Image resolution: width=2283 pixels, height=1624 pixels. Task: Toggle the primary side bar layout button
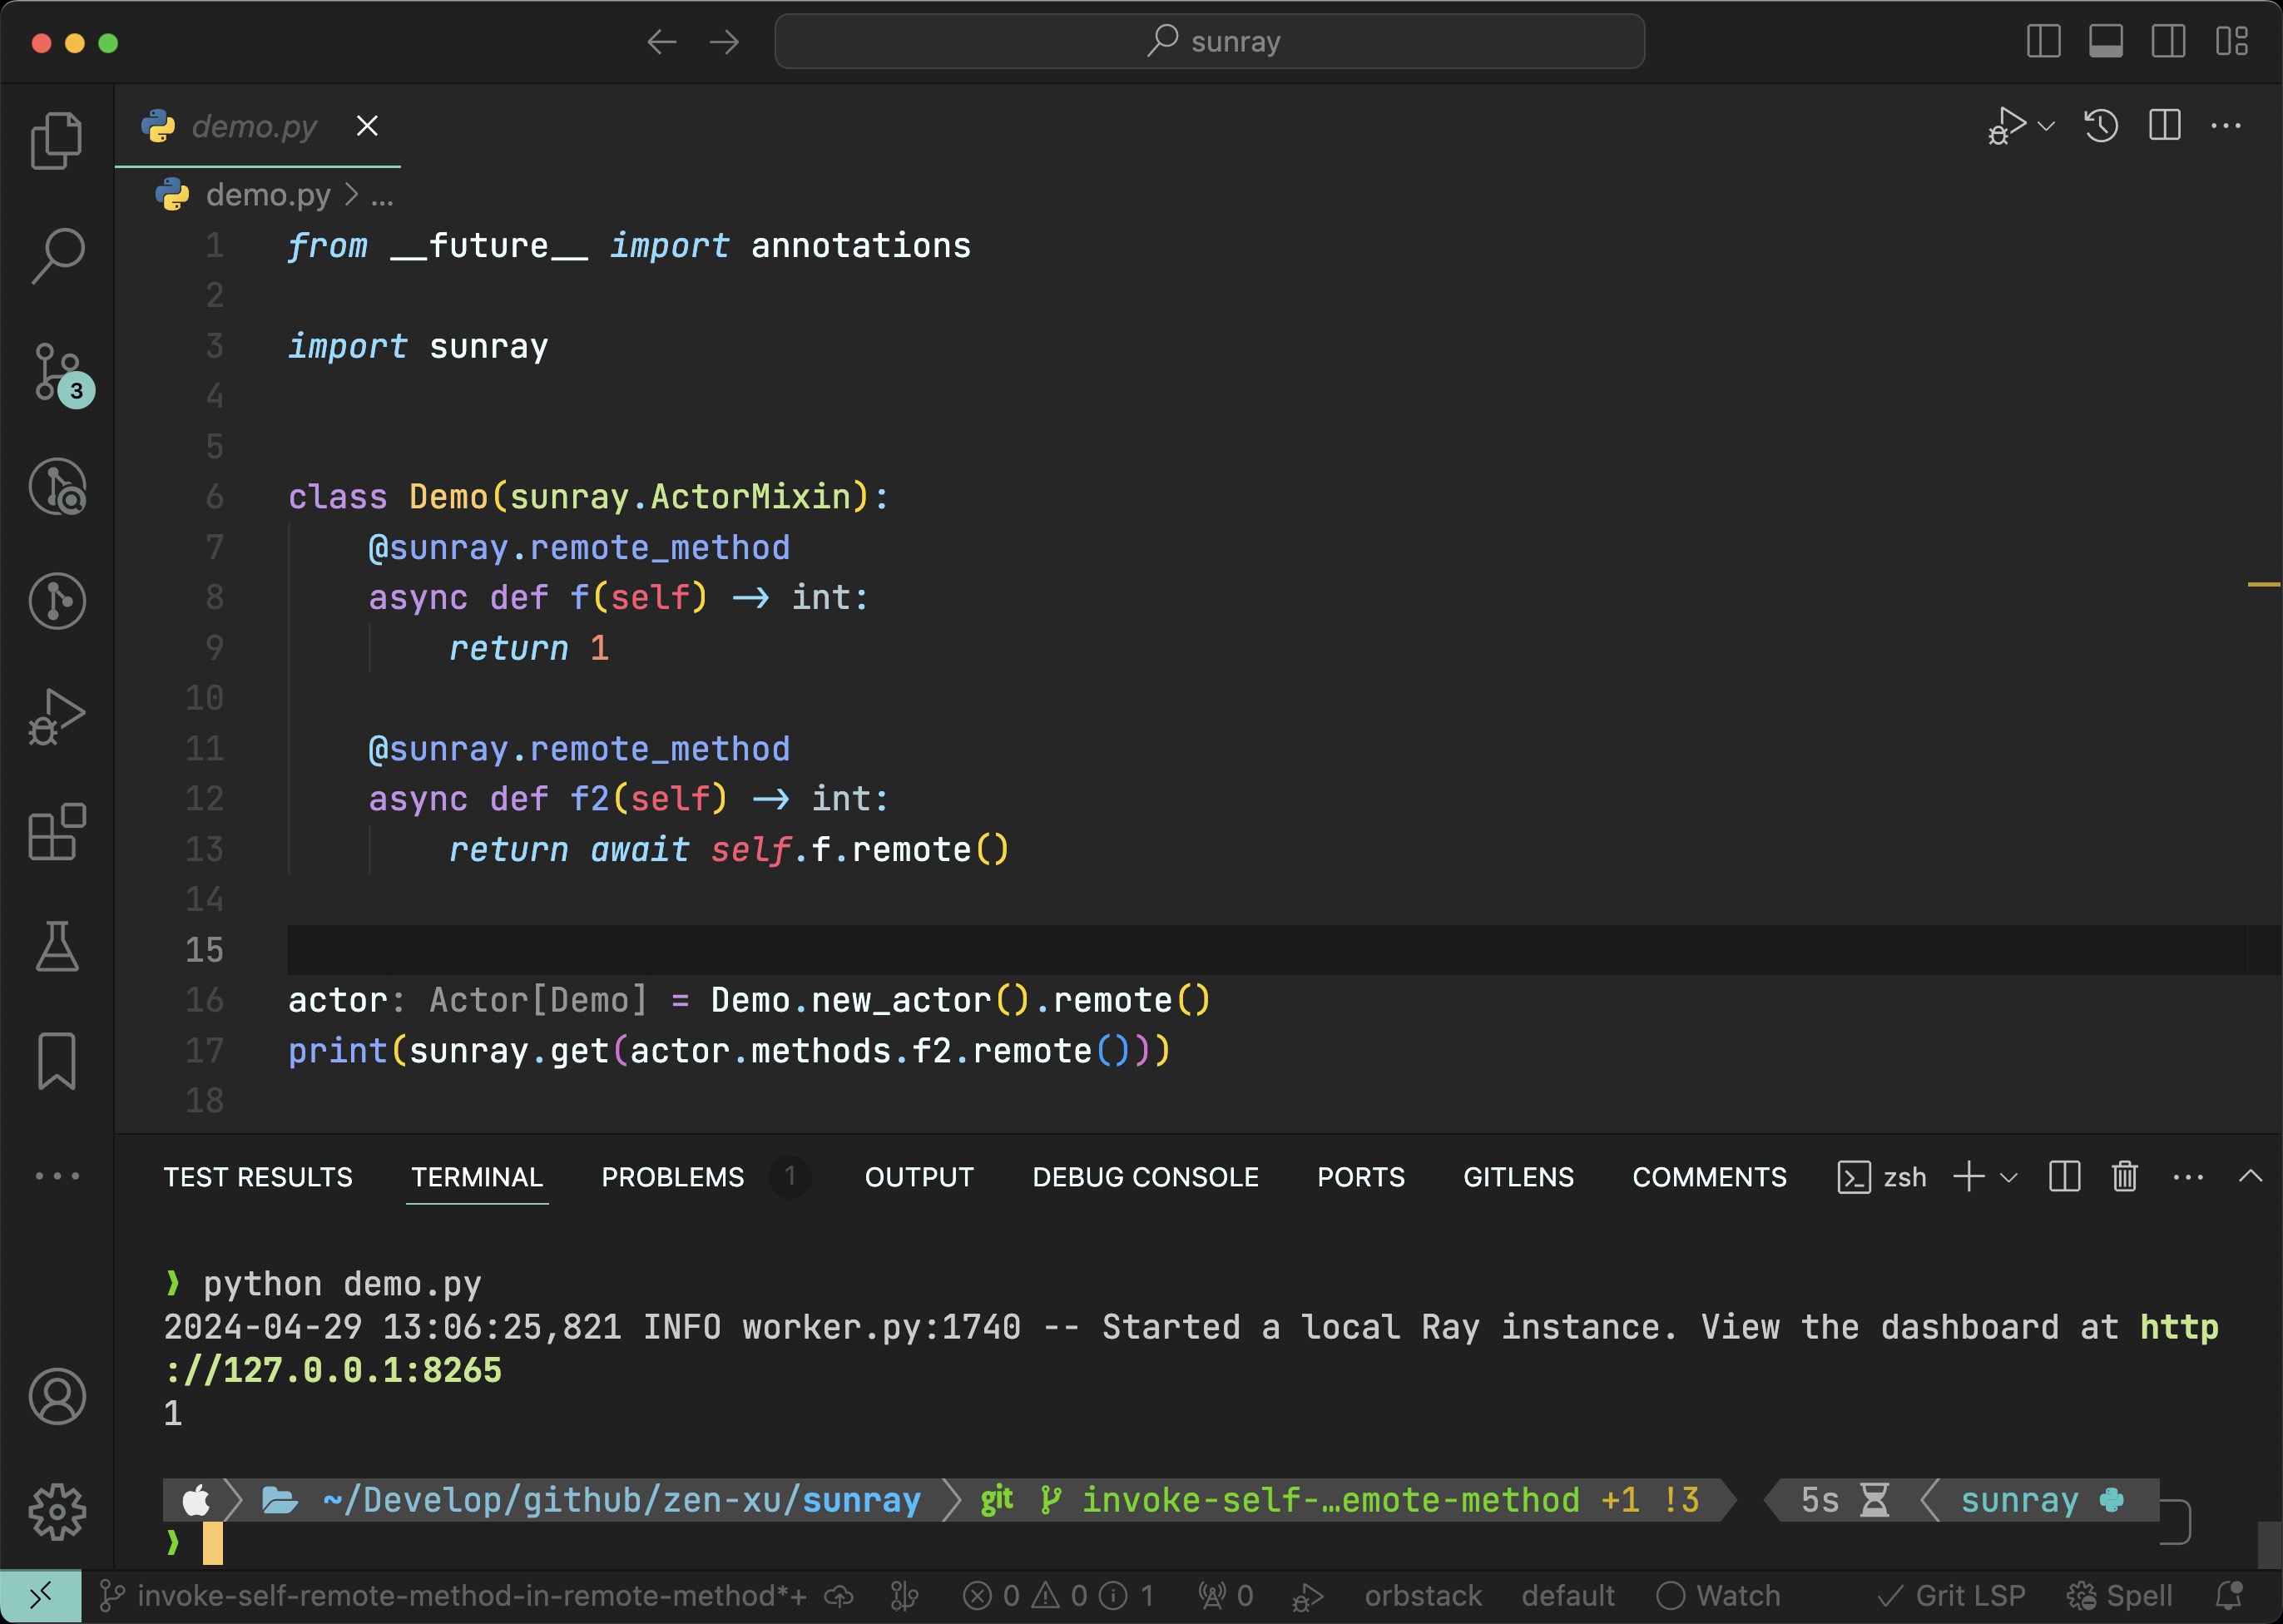pos(2043,42)
